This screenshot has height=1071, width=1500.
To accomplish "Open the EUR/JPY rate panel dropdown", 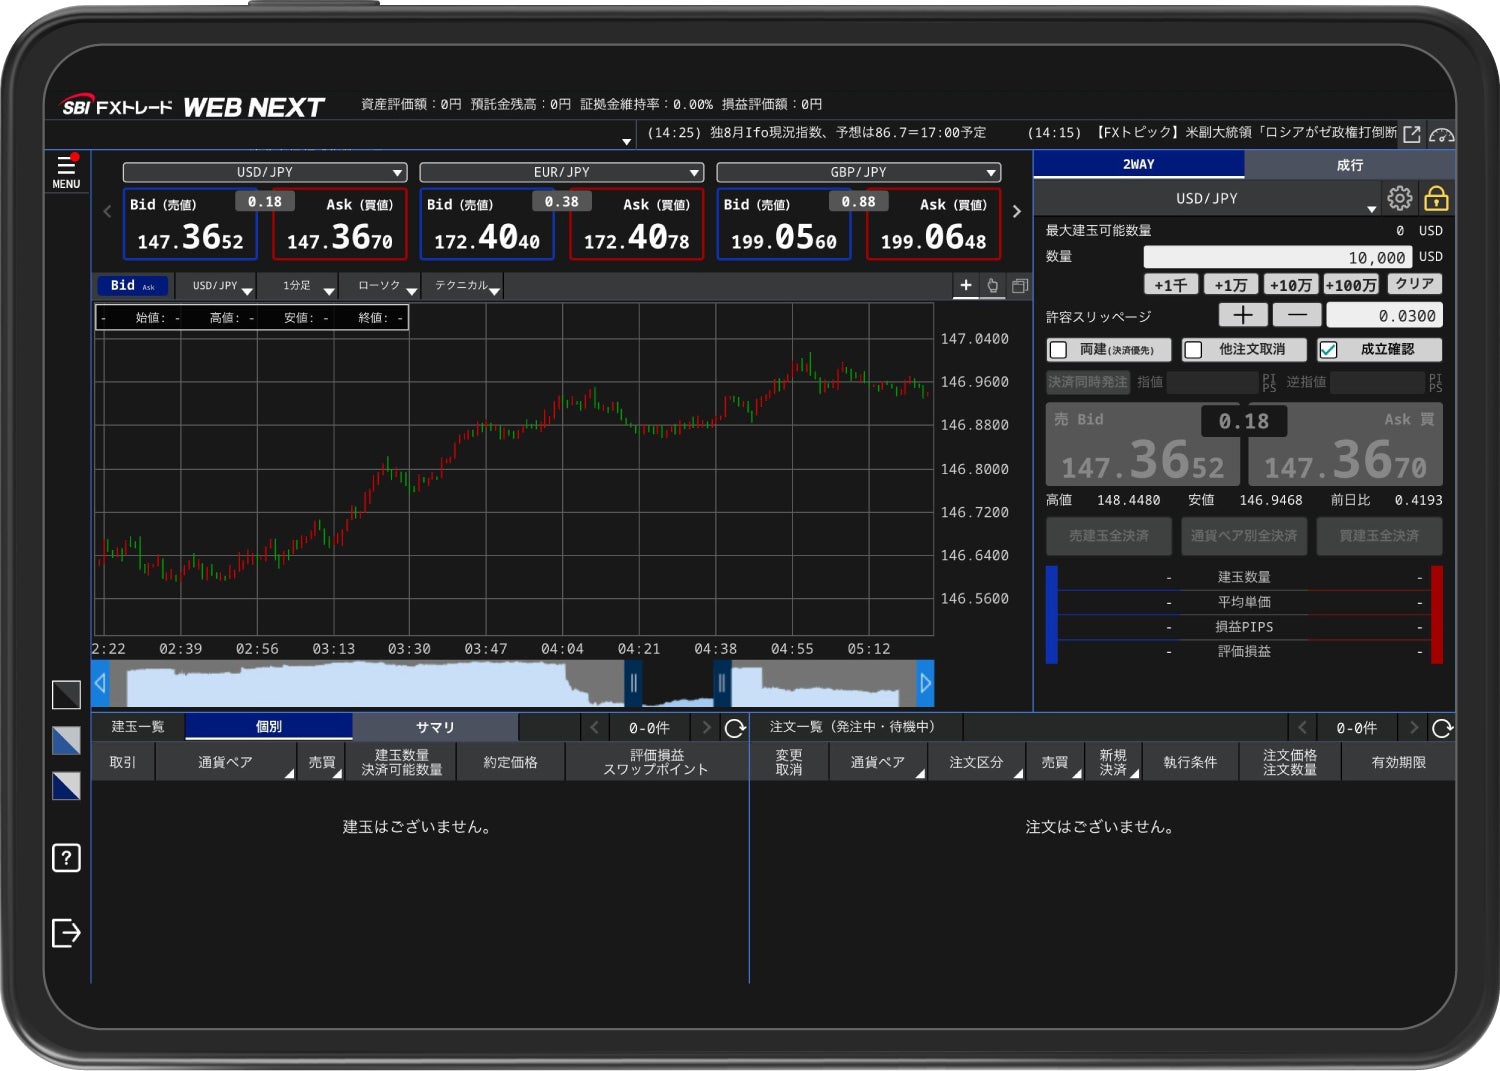I will pyautogui.click(x=562, y=172).
